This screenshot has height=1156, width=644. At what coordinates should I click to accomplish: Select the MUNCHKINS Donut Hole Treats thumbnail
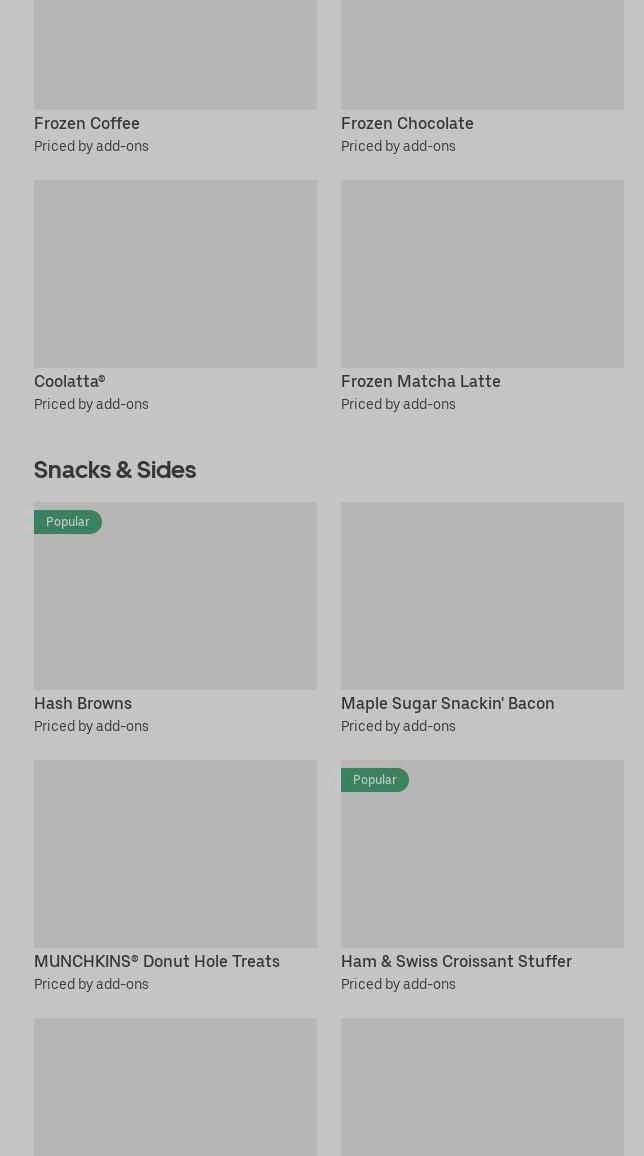tap(175, 853)
